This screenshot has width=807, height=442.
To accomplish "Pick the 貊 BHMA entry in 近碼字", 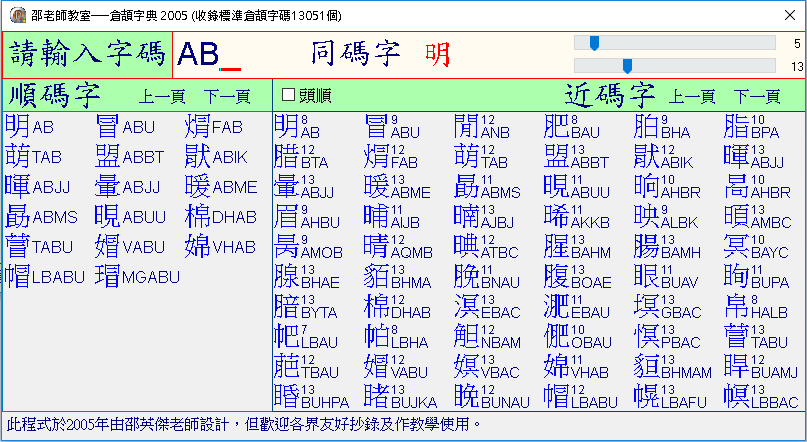I will click(397, 276).
